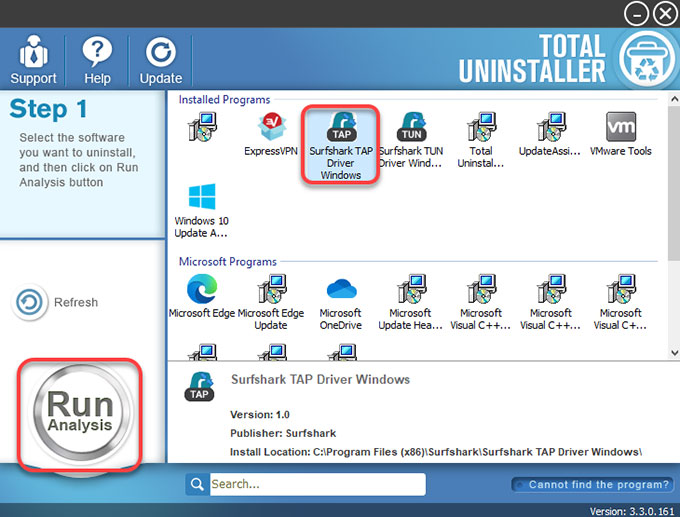Select Total Uninstaller program entry
680x517 pixels.
481,140
